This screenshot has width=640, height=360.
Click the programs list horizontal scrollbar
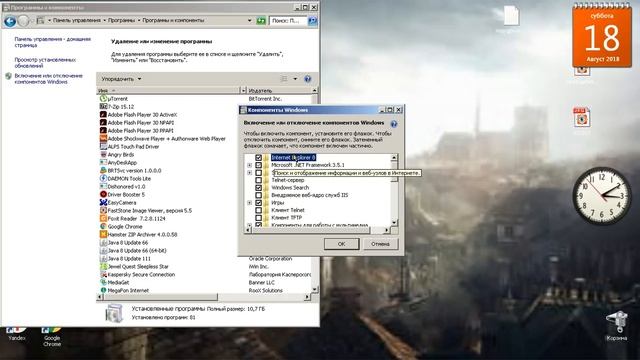click(204, 297)
